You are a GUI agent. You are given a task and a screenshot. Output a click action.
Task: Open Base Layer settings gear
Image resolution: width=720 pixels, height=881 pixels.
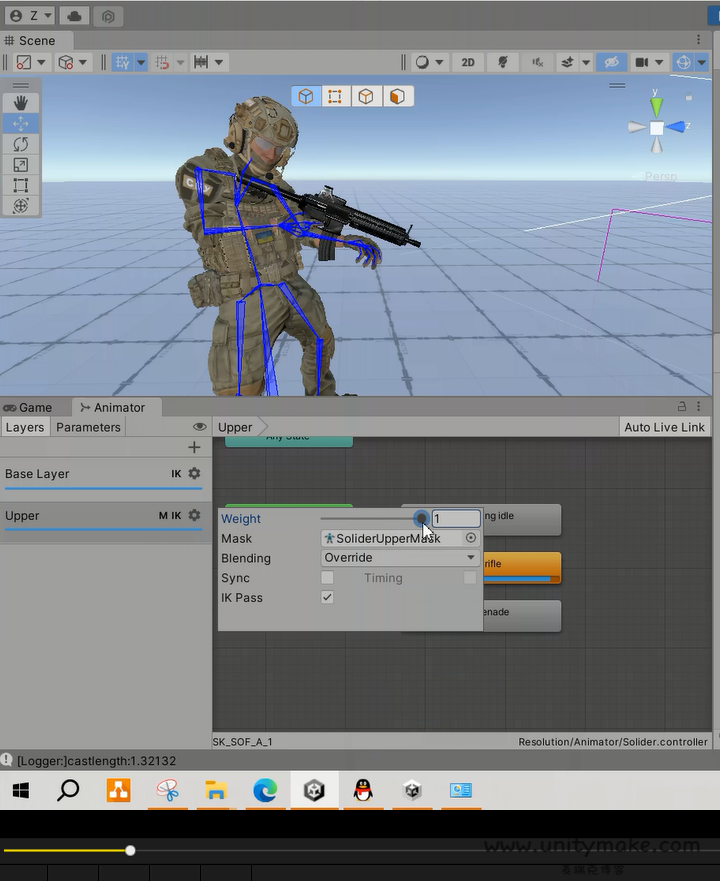click(x=194, y=474)
